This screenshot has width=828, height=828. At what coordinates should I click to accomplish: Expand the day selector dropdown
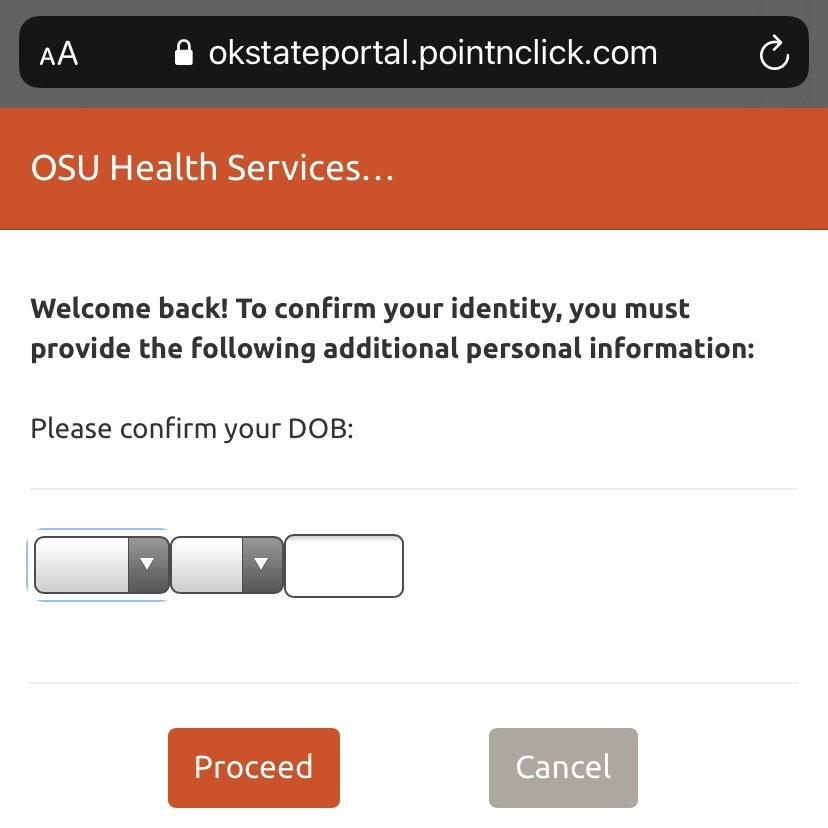tap(225, 565)
